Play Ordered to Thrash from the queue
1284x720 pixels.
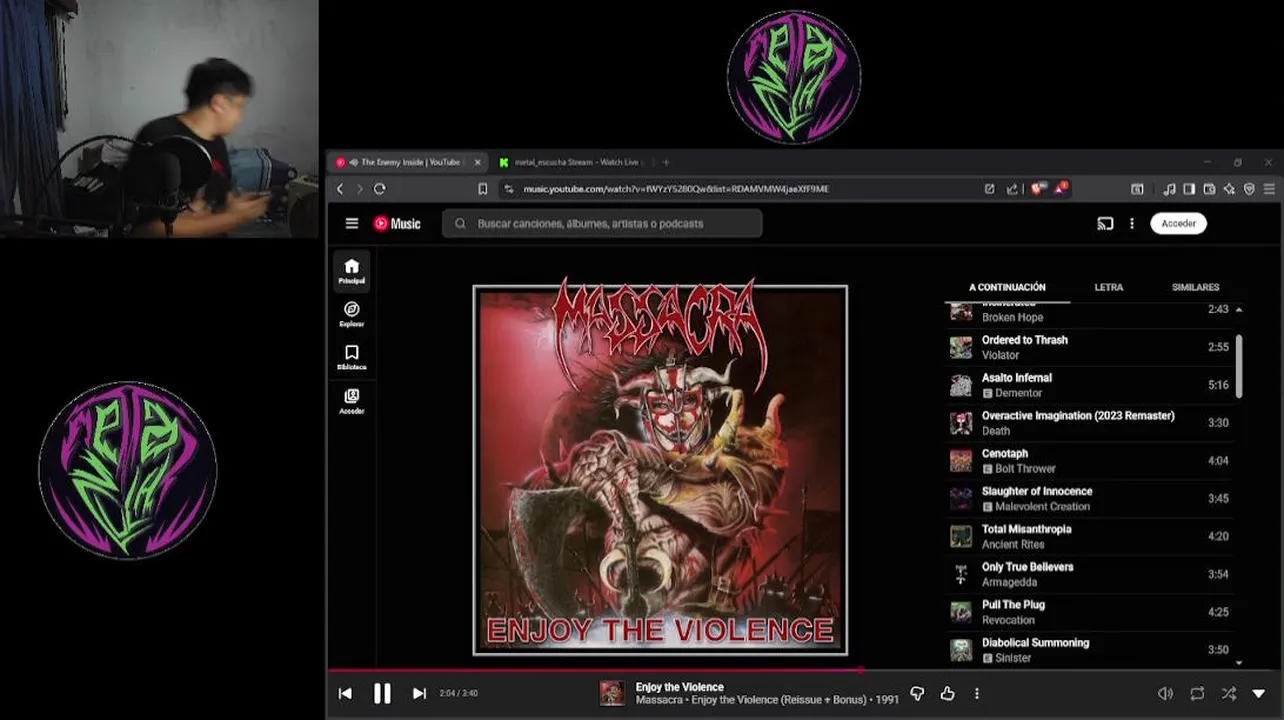[1089, 347]
